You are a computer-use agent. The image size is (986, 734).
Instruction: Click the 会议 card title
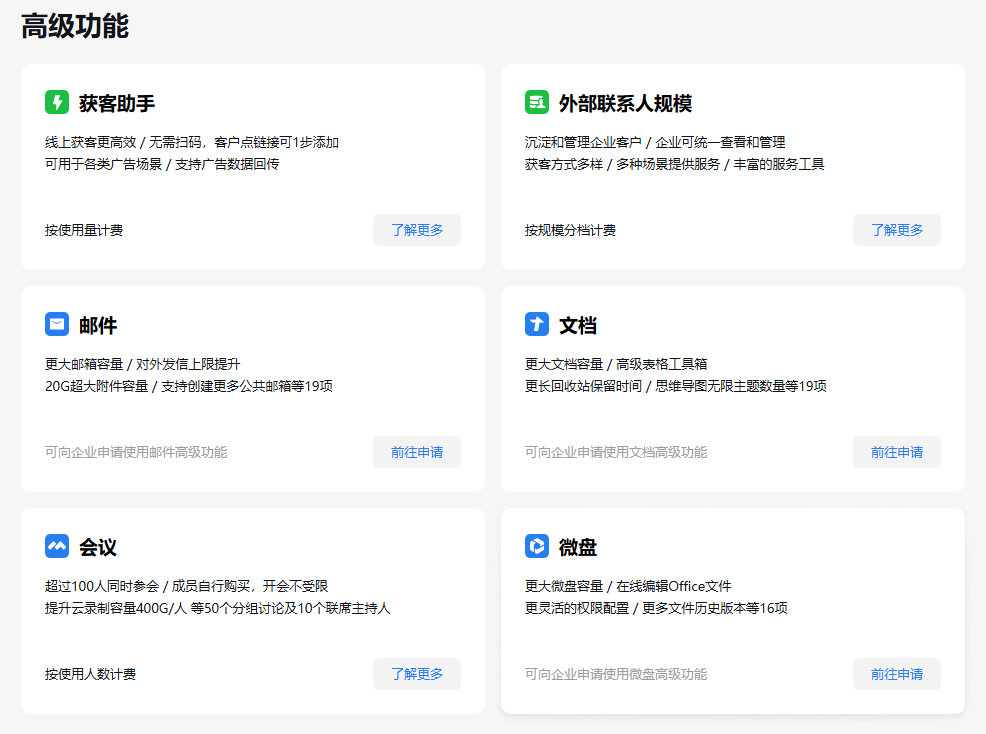(98, 547)
